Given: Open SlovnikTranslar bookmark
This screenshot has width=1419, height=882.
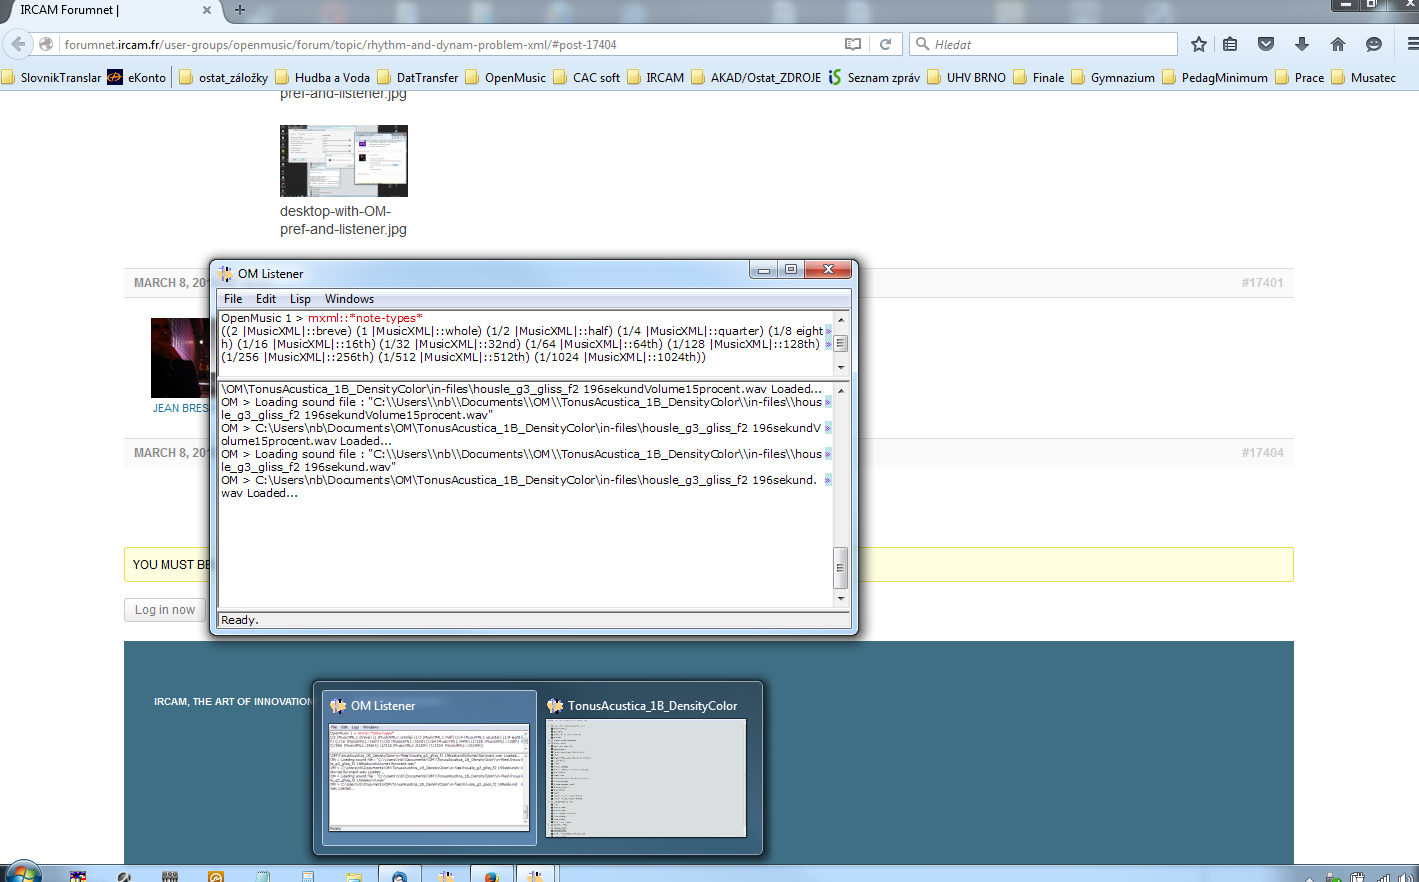Looking at the screenshot, I should point(52,77).
